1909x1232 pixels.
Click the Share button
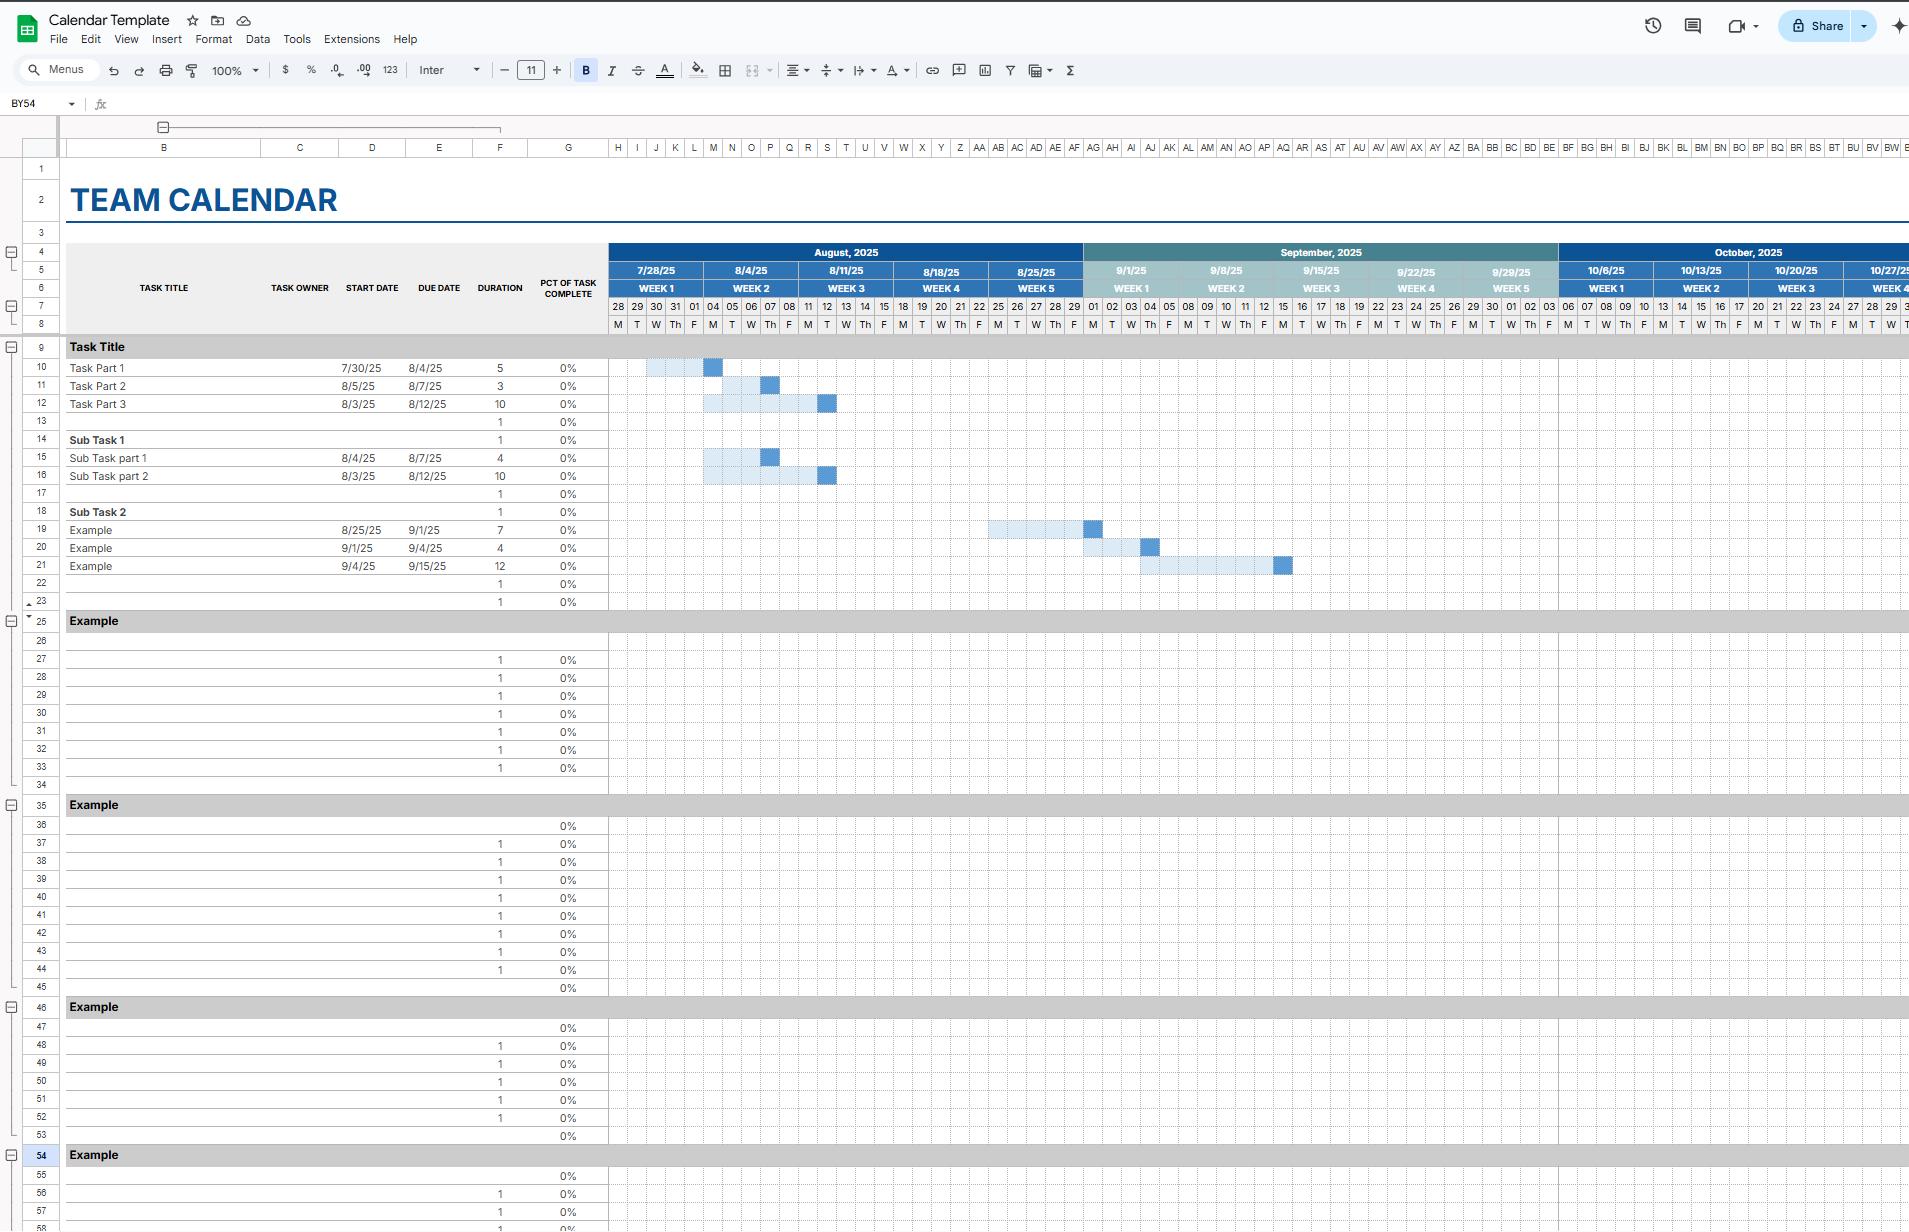[x=1816, y=26]
